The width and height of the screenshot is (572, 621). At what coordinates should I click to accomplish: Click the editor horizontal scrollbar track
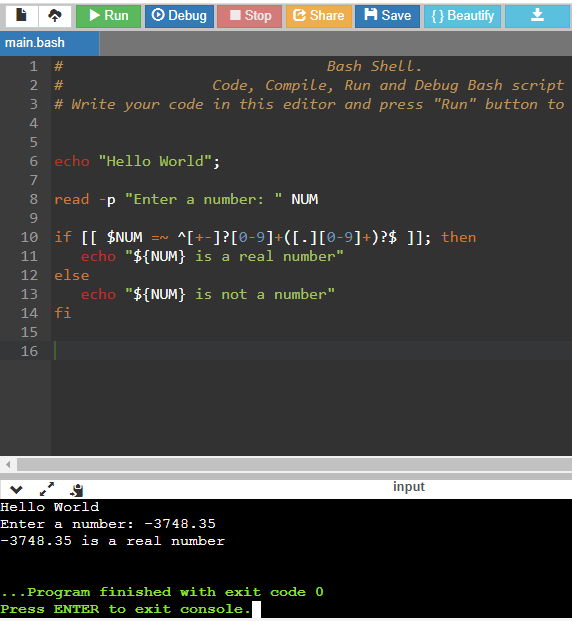294,464
